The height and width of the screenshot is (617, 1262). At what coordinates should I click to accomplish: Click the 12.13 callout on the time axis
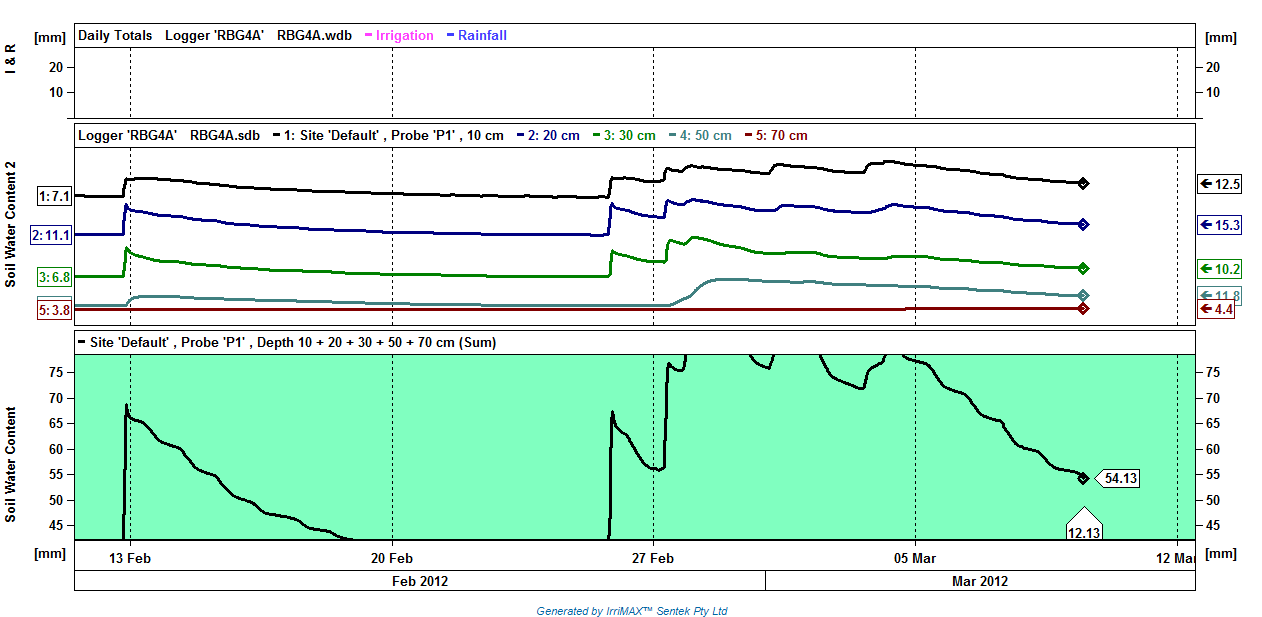(1084, 530)
